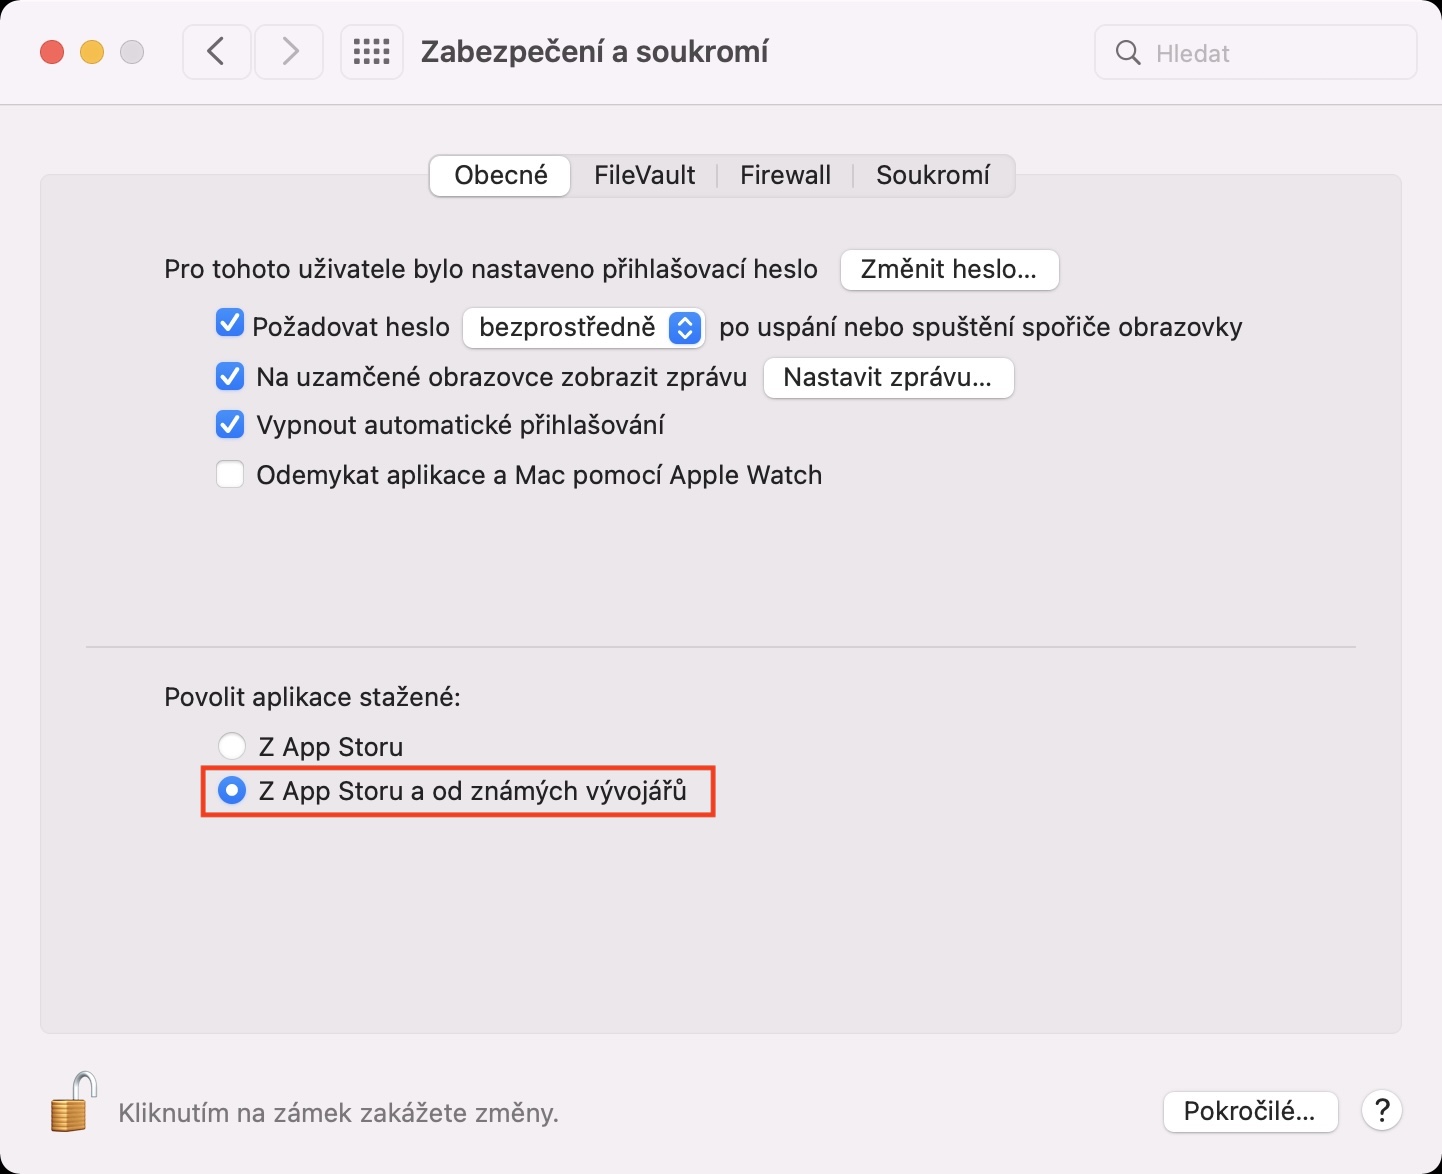This screenshot has width=1442, height=1174.
Task: Click the magnifying glass search icon
Action: click(x=1128, y=53)
